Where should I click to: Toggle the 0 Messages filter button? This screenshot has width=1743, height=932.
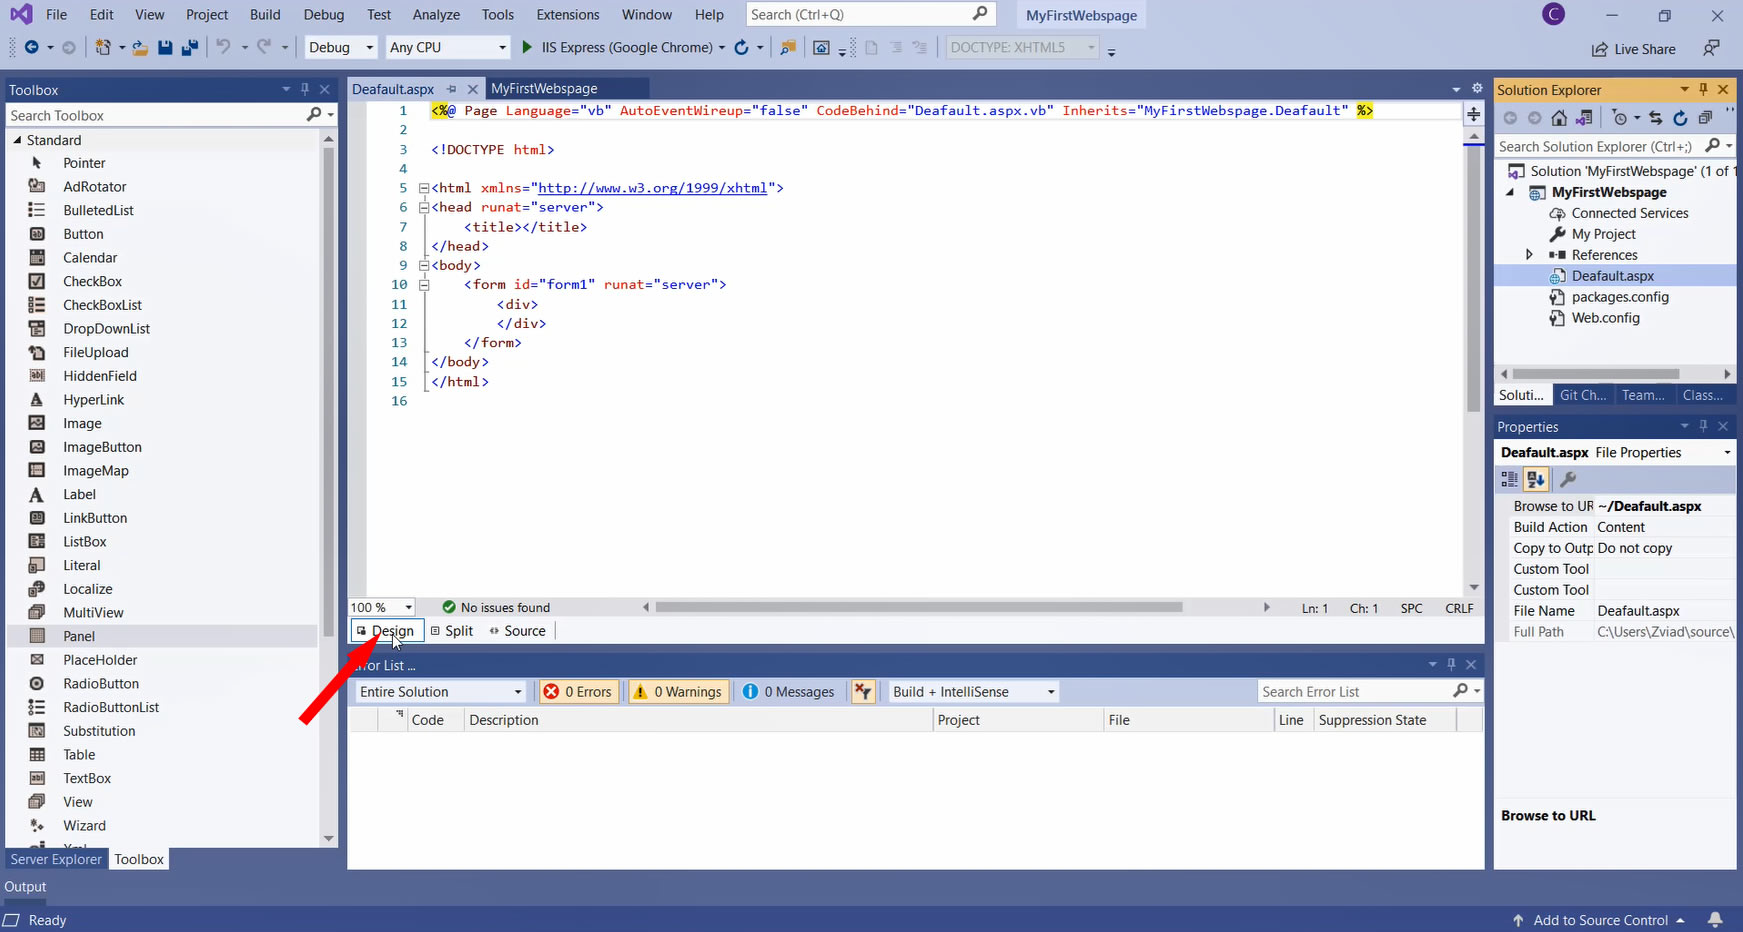[x=788, y=692]
